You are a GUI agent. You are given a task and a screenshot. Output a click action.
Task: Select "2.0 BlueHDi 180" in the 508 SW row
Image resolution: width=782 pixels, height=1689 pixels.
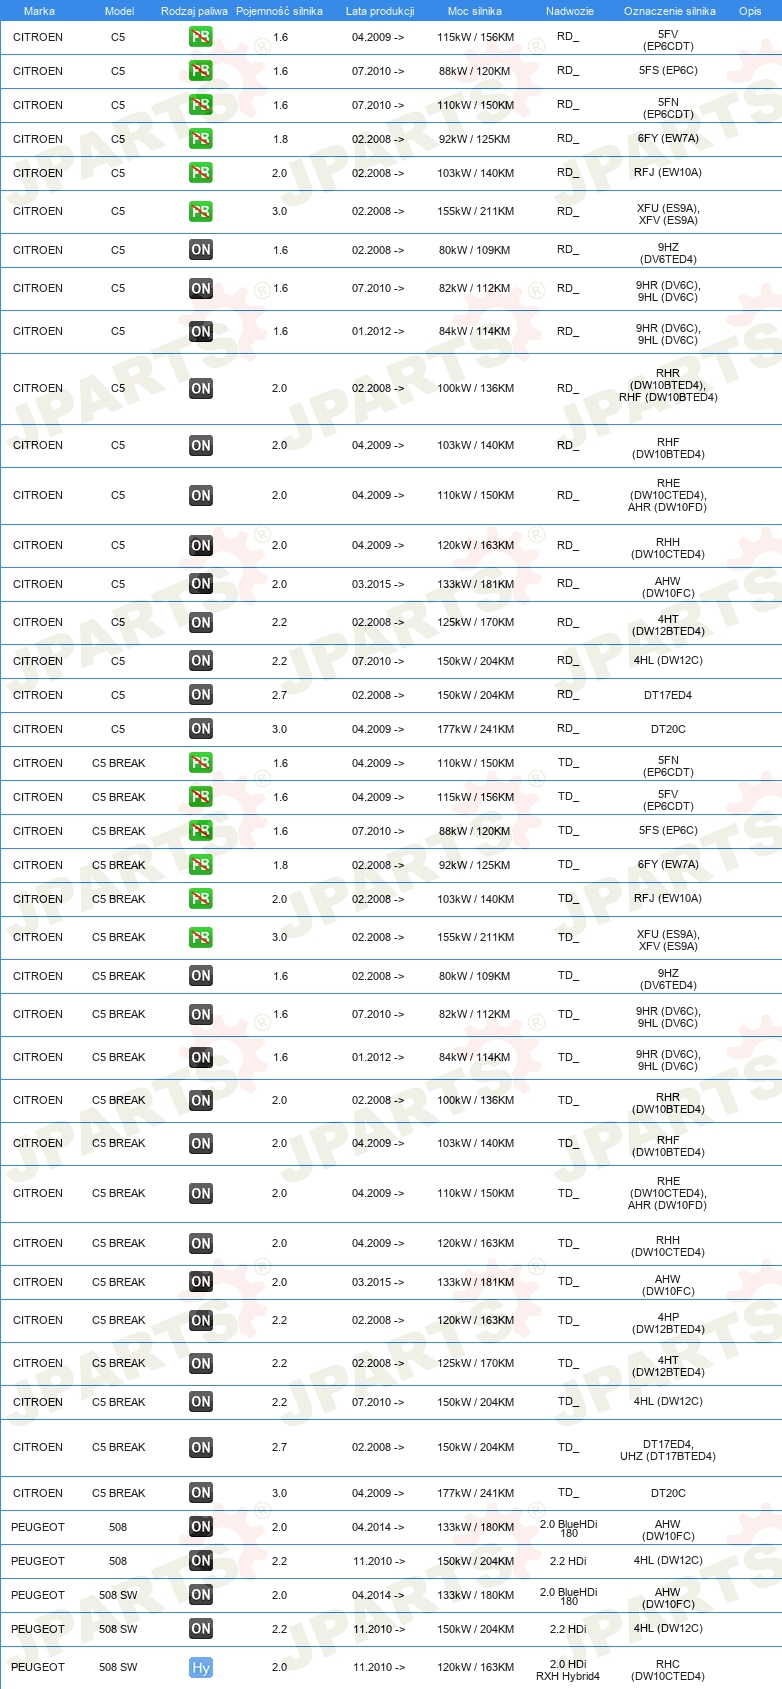click(568, 1596)
